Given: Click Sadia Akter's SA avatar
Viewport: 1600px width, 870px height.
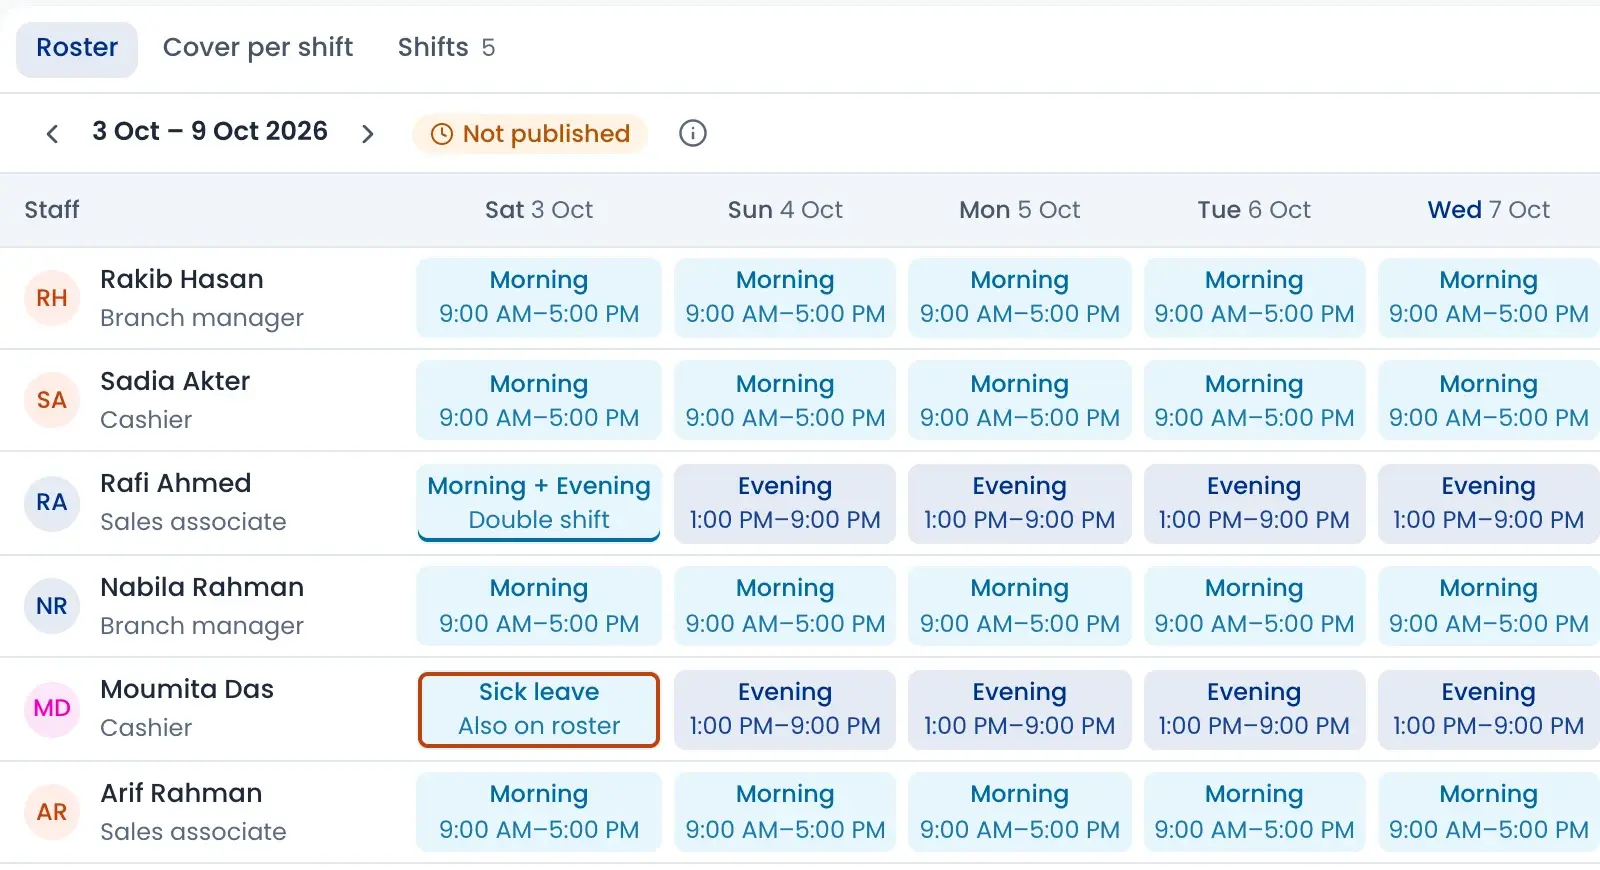Looking at the screenshot, I should [52, 400].
